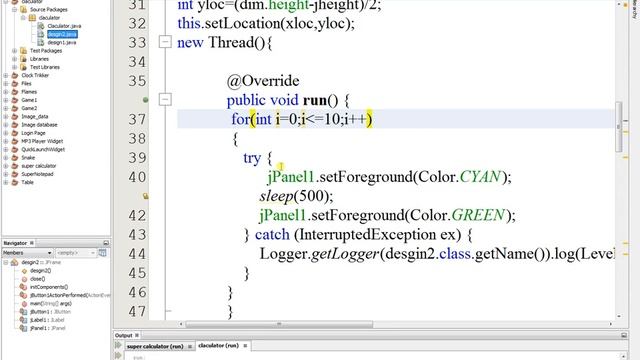Collapse the run() method code fold
The image size is (640, 360).
coord(165,99)
